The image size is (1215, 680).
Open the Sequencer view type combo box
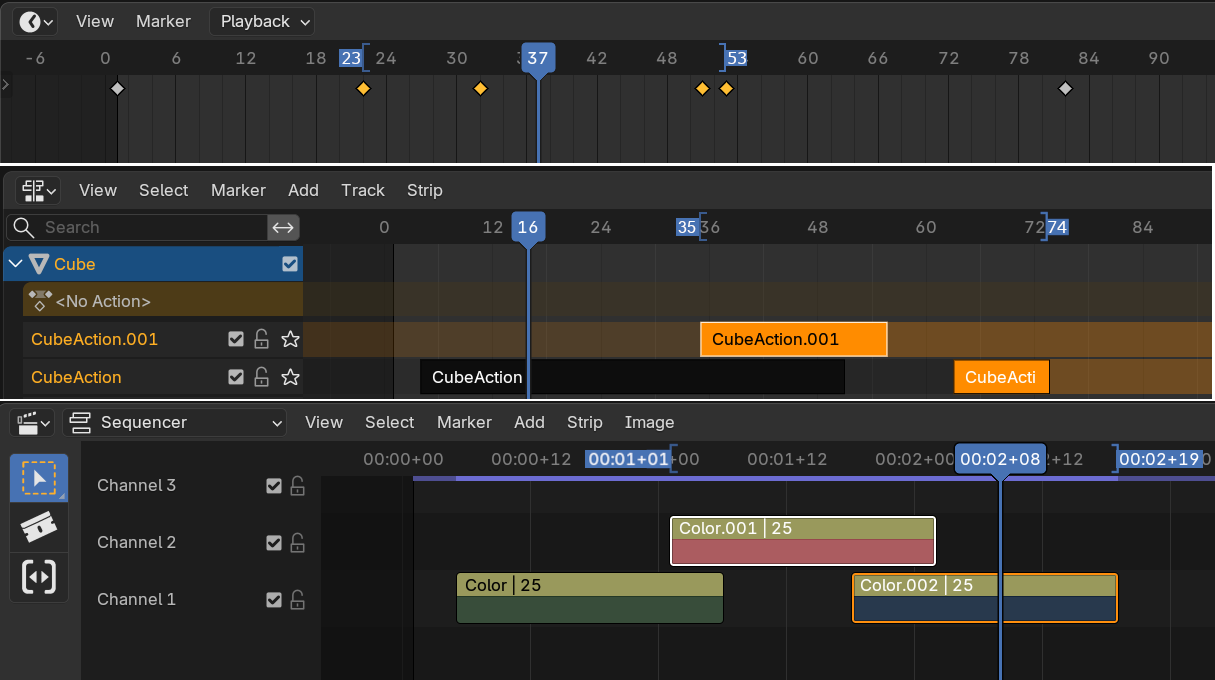tap(174, 422)
